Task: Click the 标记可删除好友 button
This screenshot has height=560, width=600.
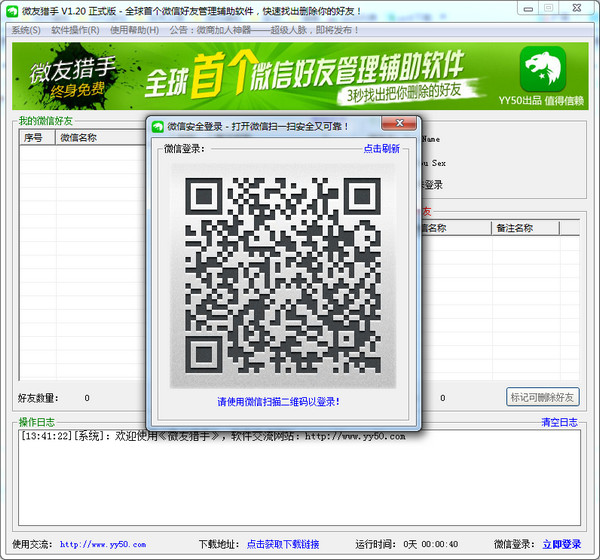Action: click(543, 397)
